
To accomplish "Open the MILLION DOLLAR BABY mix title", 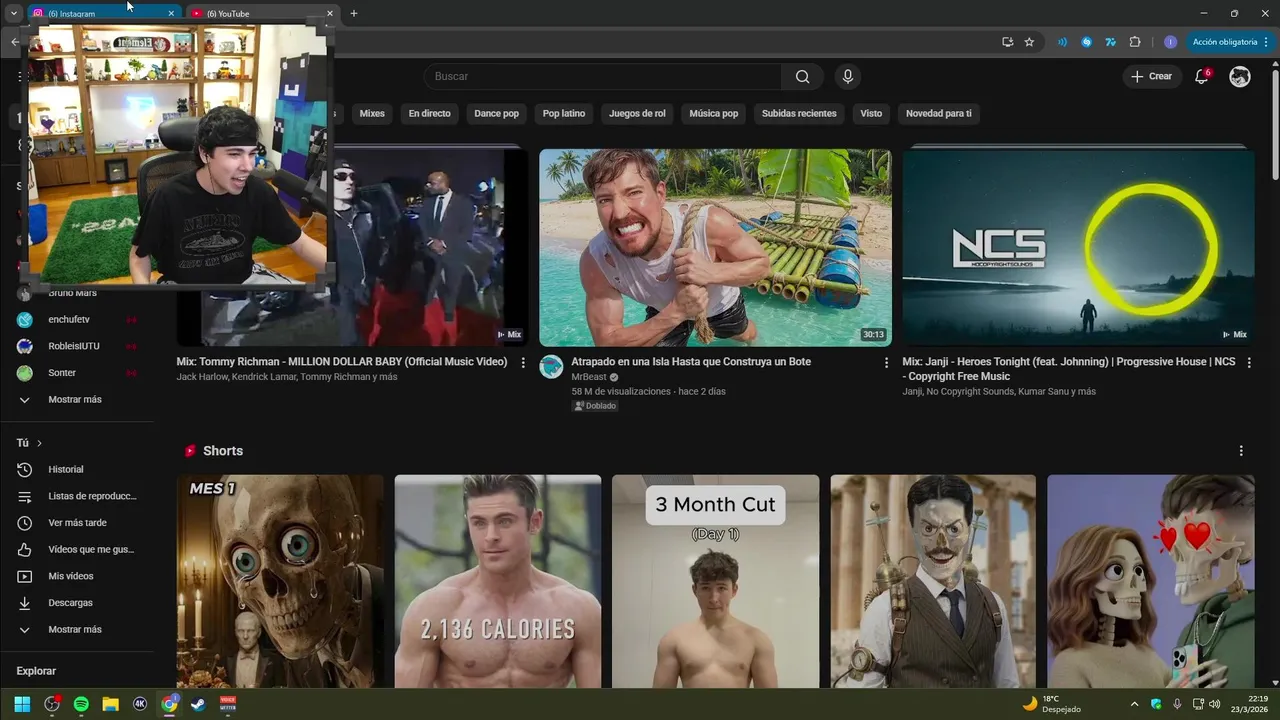I will tap(342, 362).
